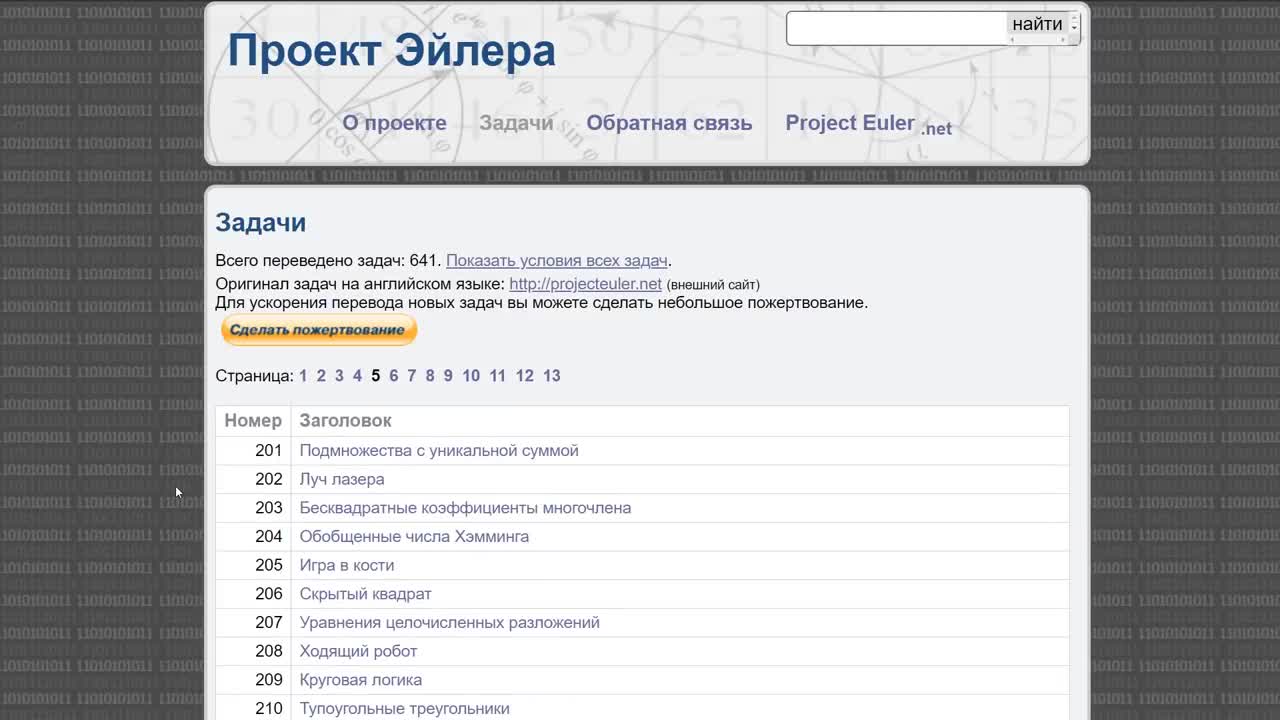Go to page 6
The width and height of the screenshot is (1280, 720).
point(394,376)
